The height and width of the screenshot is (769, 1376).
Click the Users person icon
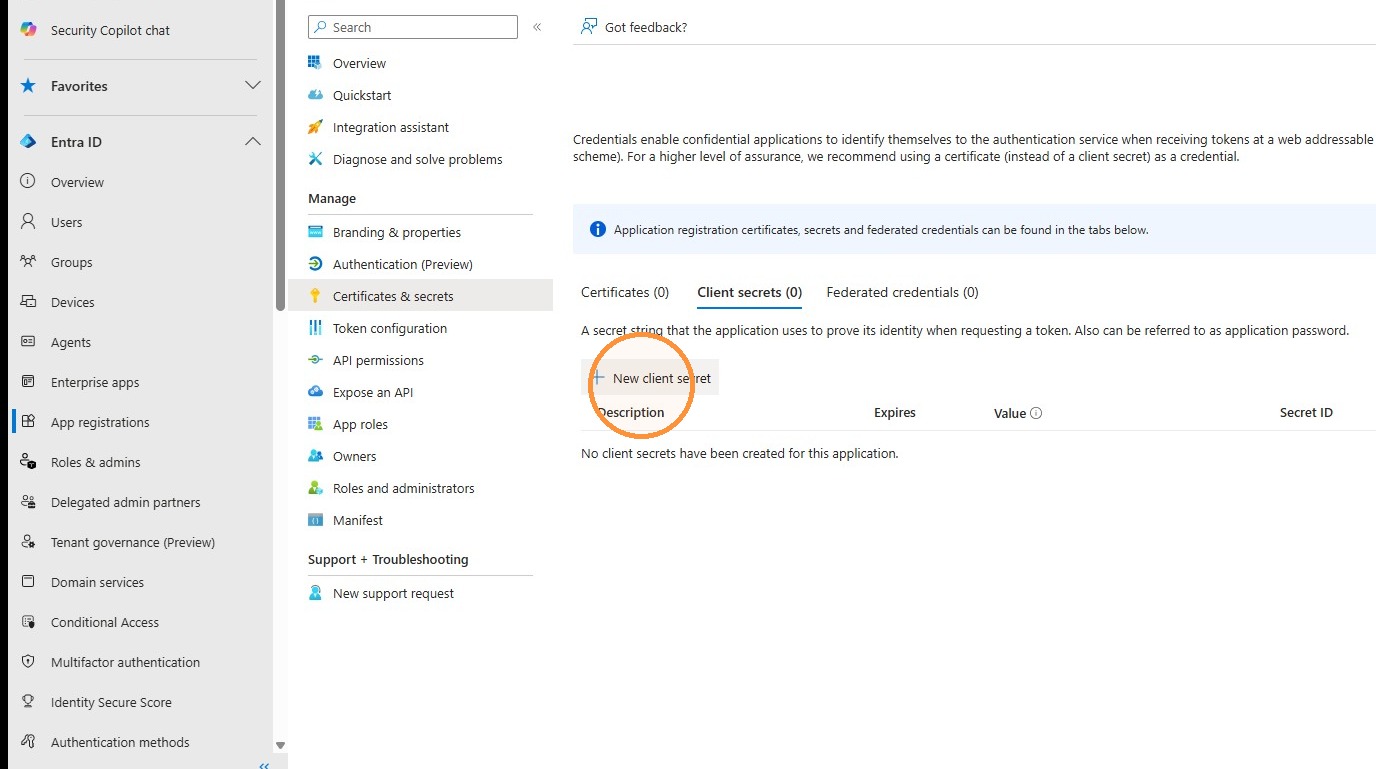[x=28, y=222]
